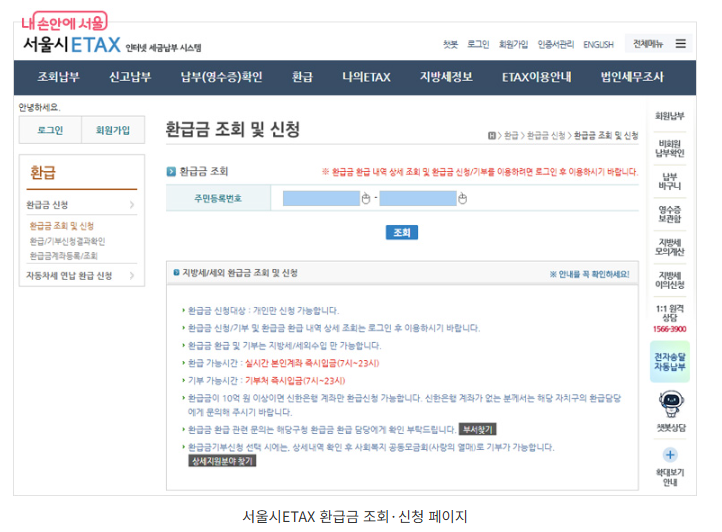Expand the 환급금 신청 chevron
Screen dimensions: 722x532
[132, 205]
